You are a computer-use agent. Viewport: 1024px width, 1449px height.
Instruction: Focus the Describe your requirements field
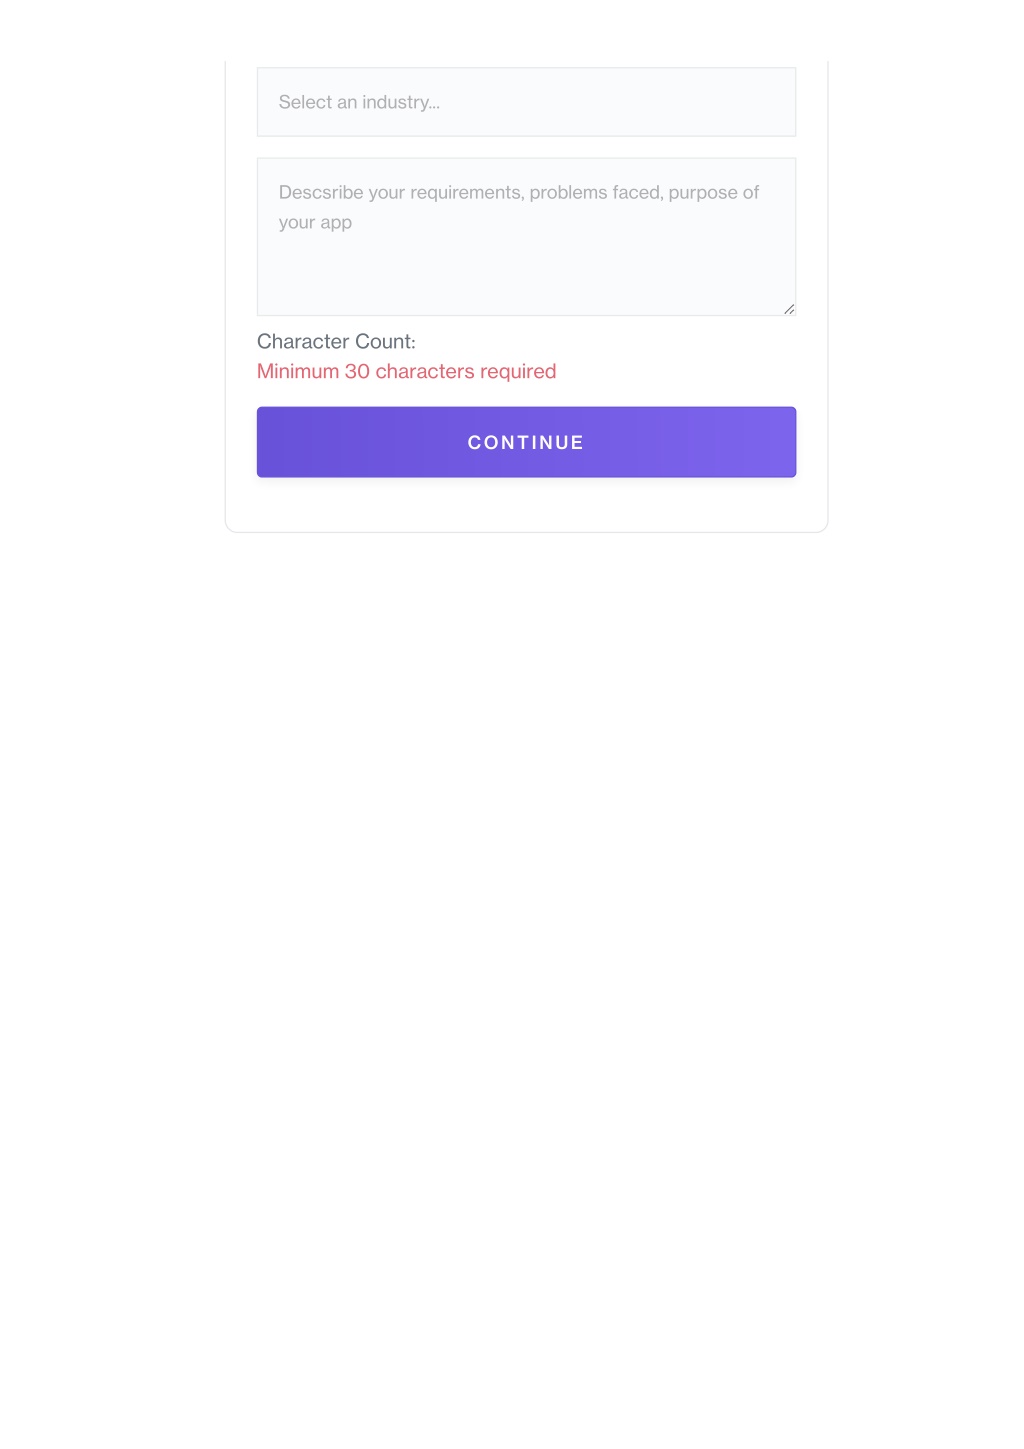[x=526, y=237]
